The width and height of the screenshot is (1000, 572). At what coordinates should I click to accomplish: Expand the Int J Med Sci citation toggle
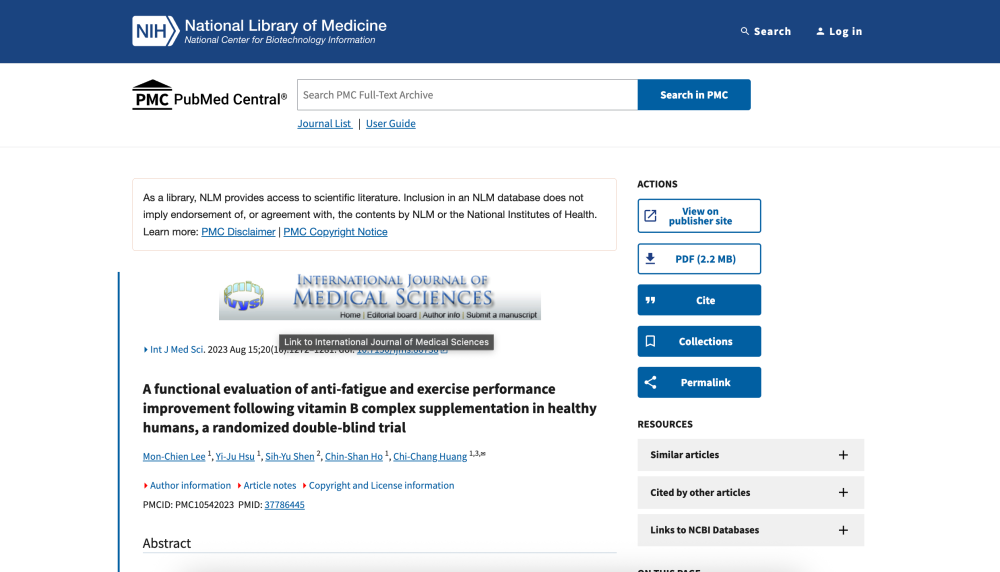pyautogui.click(x=173, y=349)
